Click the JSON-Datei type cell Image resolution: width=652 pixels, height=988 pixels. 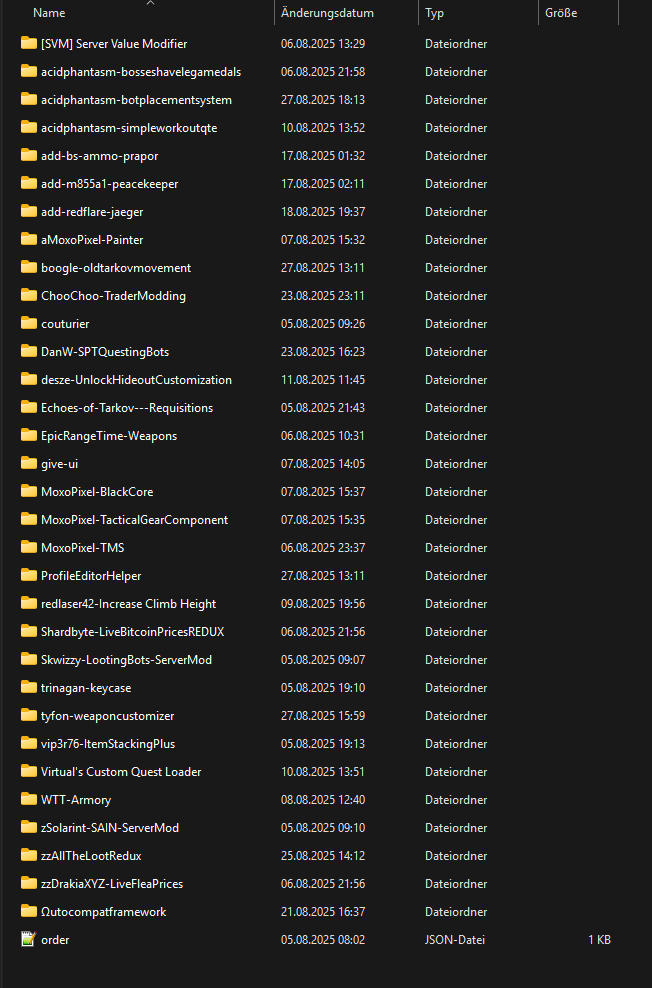pyautogui.click(x=455, y=939)
